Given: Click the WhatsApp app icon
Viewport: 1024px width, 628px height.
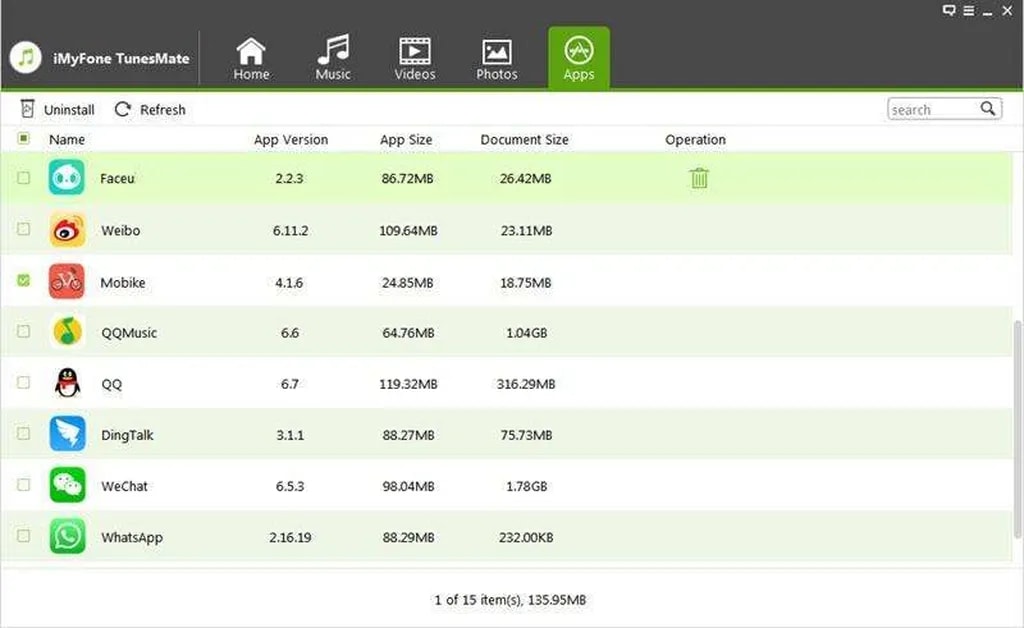Looking at the screenshot, I should (x=67, y=537).
